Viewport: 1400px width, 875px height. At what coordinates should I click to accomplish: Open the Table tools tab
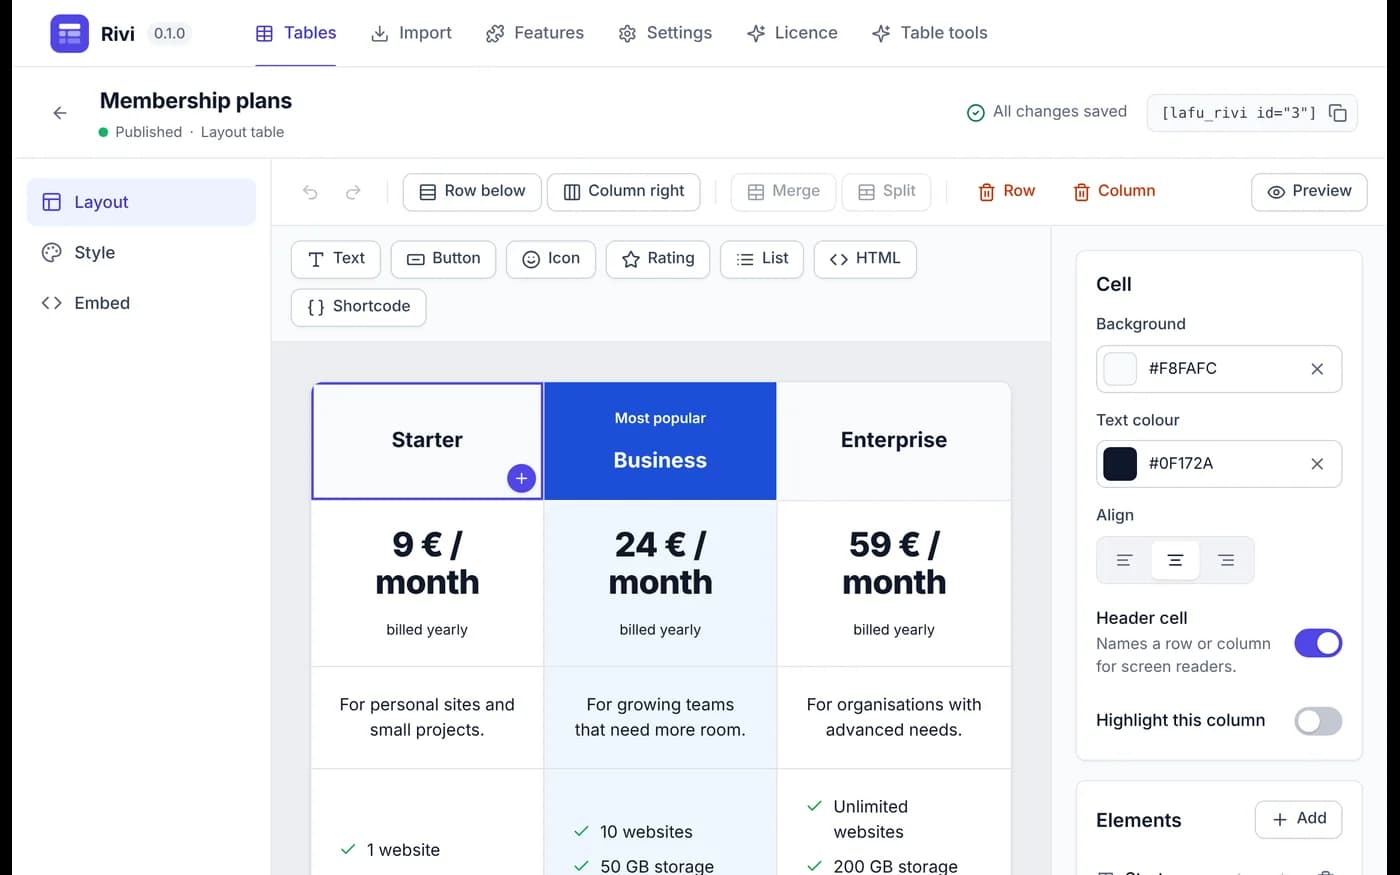(930, 33)
